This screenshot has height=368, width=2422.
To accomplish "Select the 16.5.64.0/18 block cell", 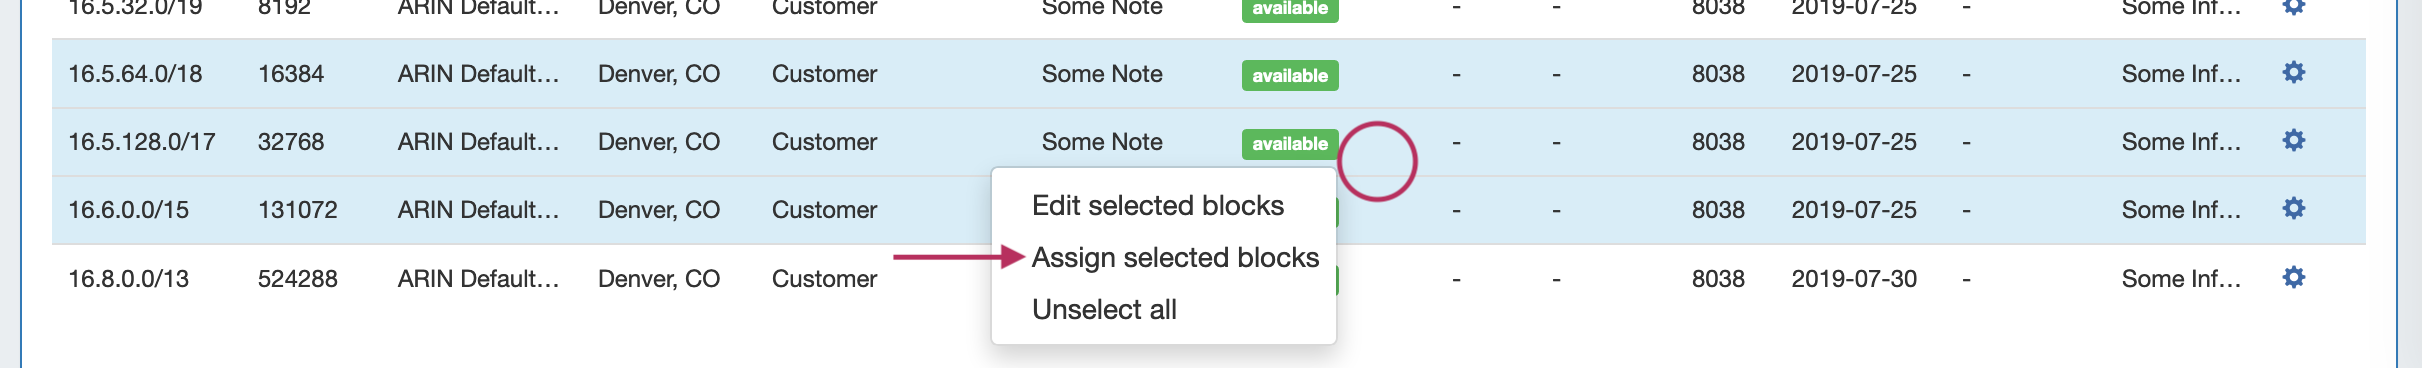I will 135,74.
